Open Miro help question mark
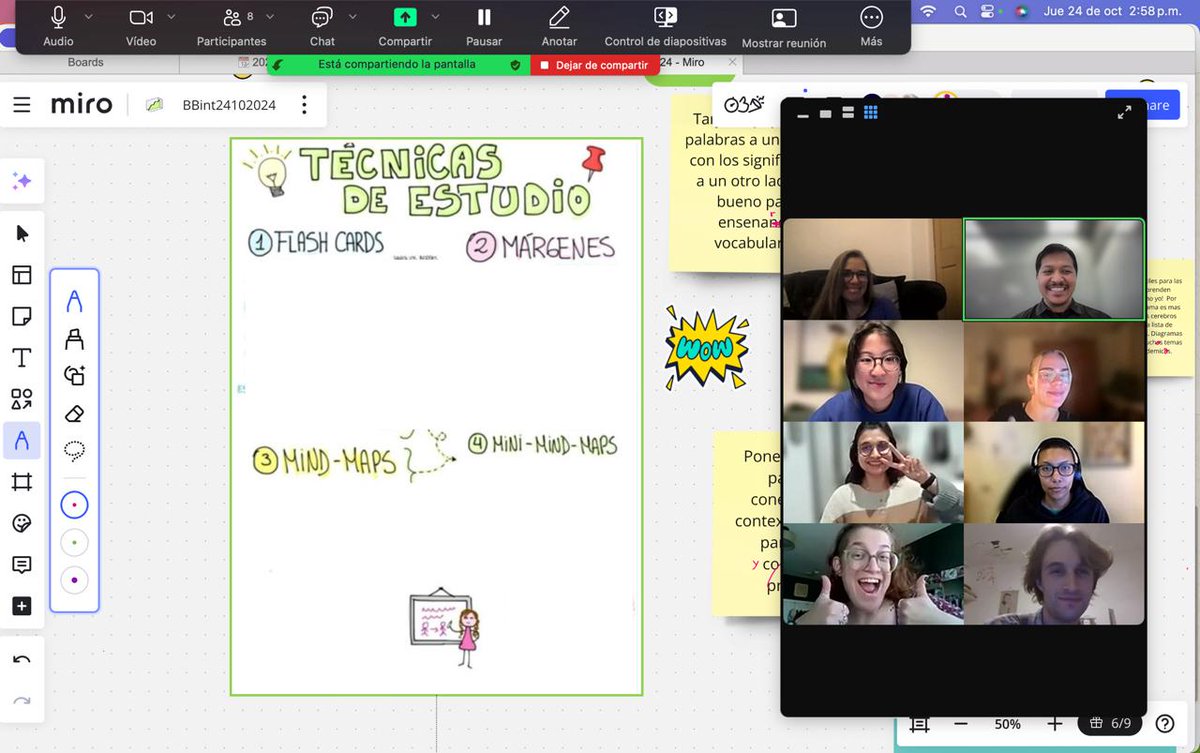Screen dimensions: 1200x753 click(1164, 724)
